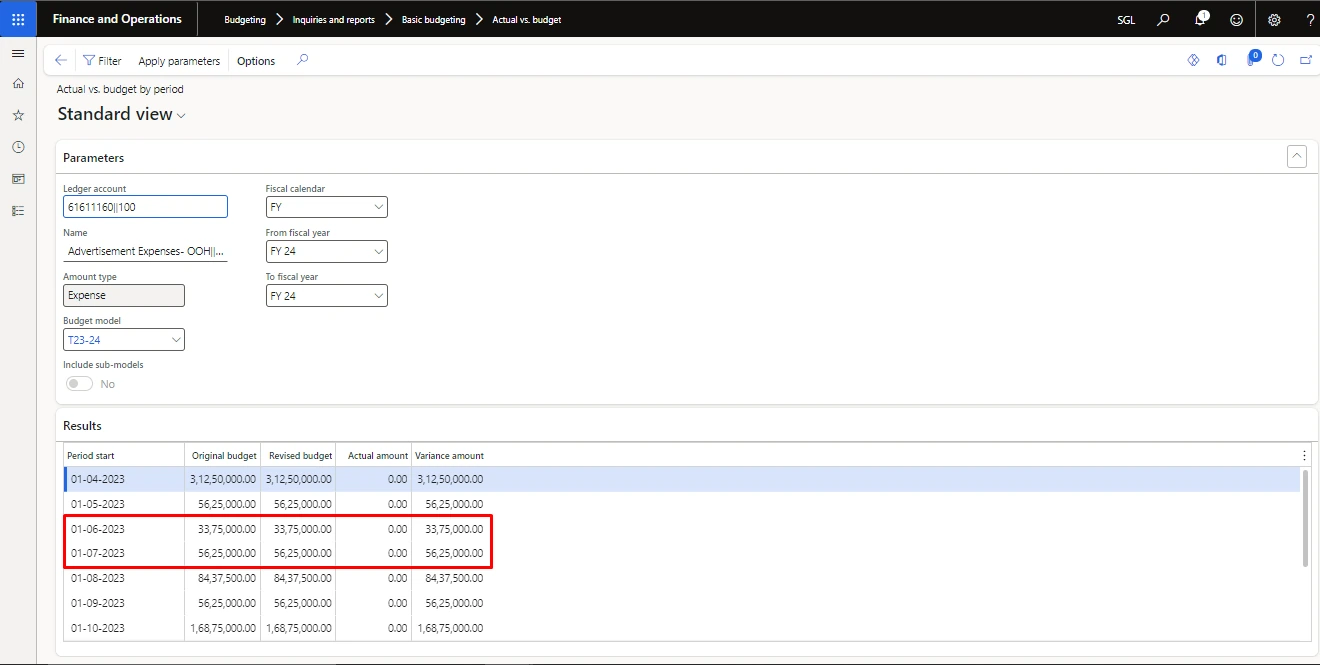Viewport: 1320px width, 665px height.
Task: Open the Fiscal calendar dropdown
Action: pyautogui.click(x=378, y=207)
